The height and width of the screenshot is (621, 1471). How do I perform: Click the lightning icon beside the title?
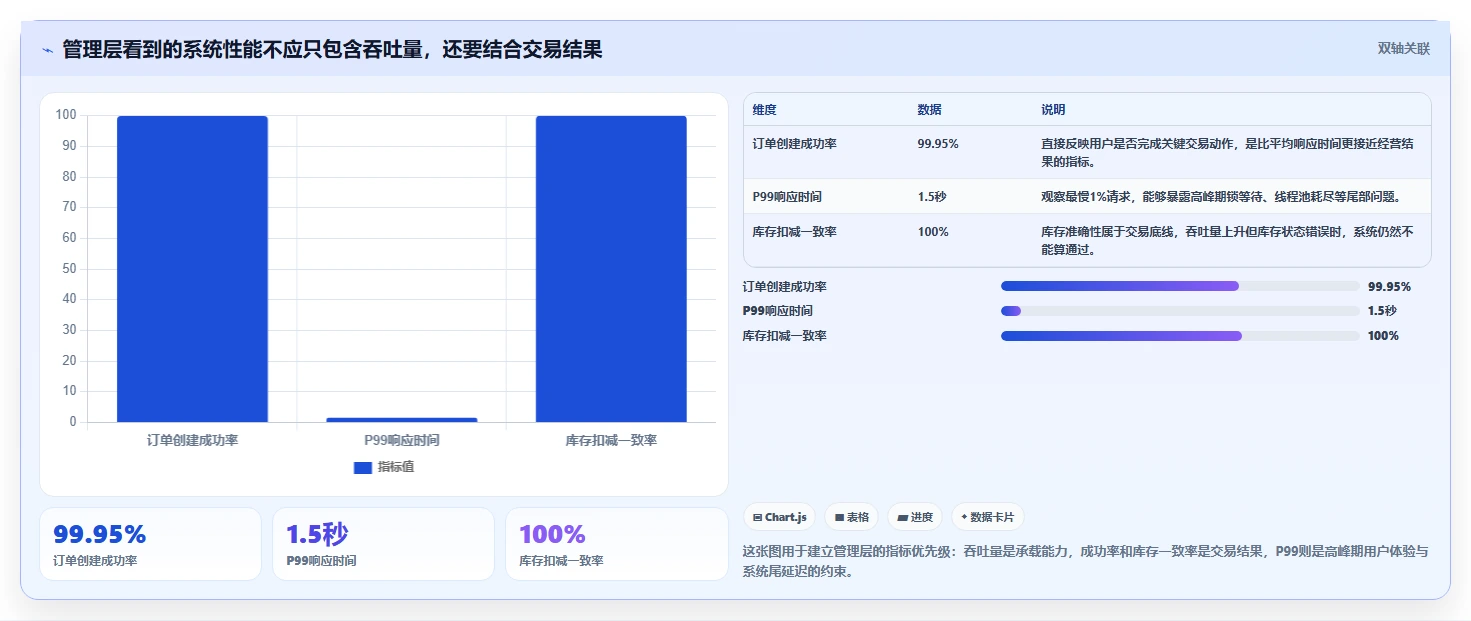(47, 50)
